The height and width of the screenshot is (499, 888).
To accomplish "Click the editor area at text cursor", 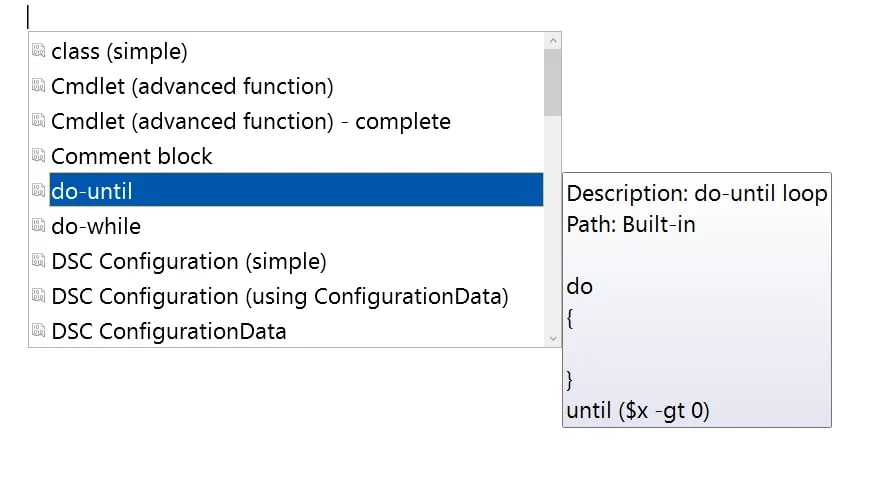I will [x=28, y=17].
